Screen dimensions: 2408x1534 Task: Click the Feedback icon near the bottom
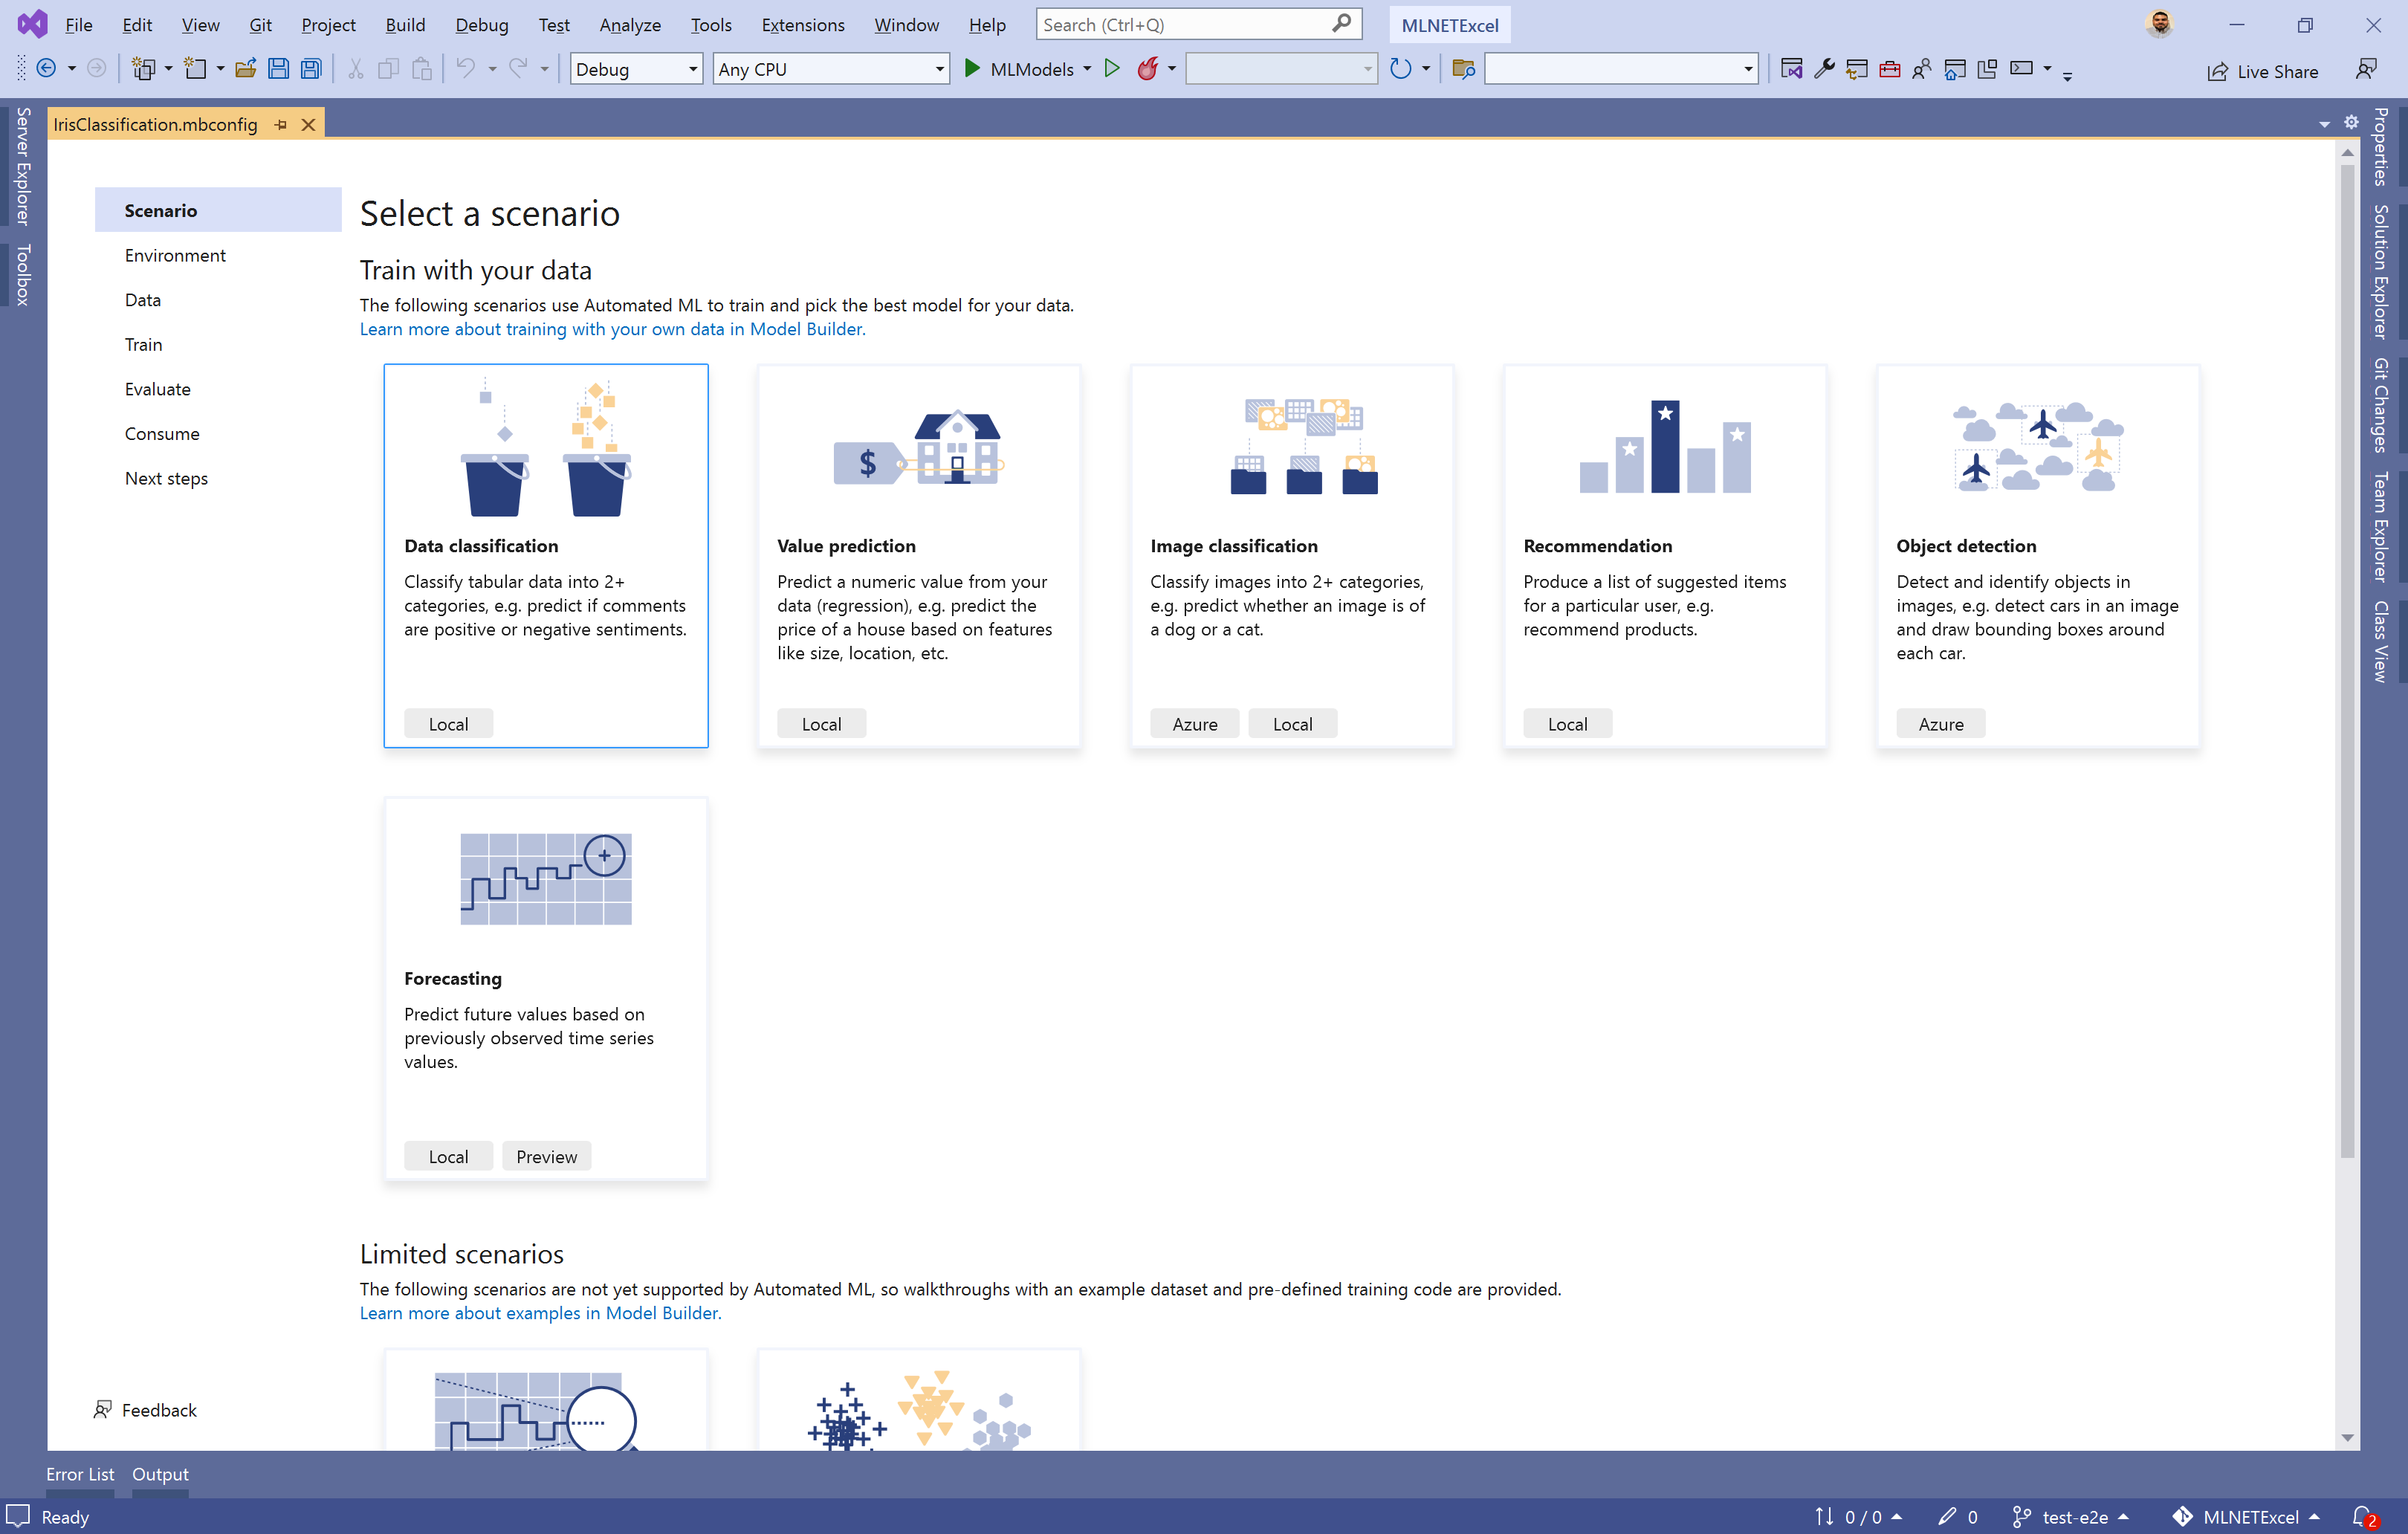tap(104, 1409)
